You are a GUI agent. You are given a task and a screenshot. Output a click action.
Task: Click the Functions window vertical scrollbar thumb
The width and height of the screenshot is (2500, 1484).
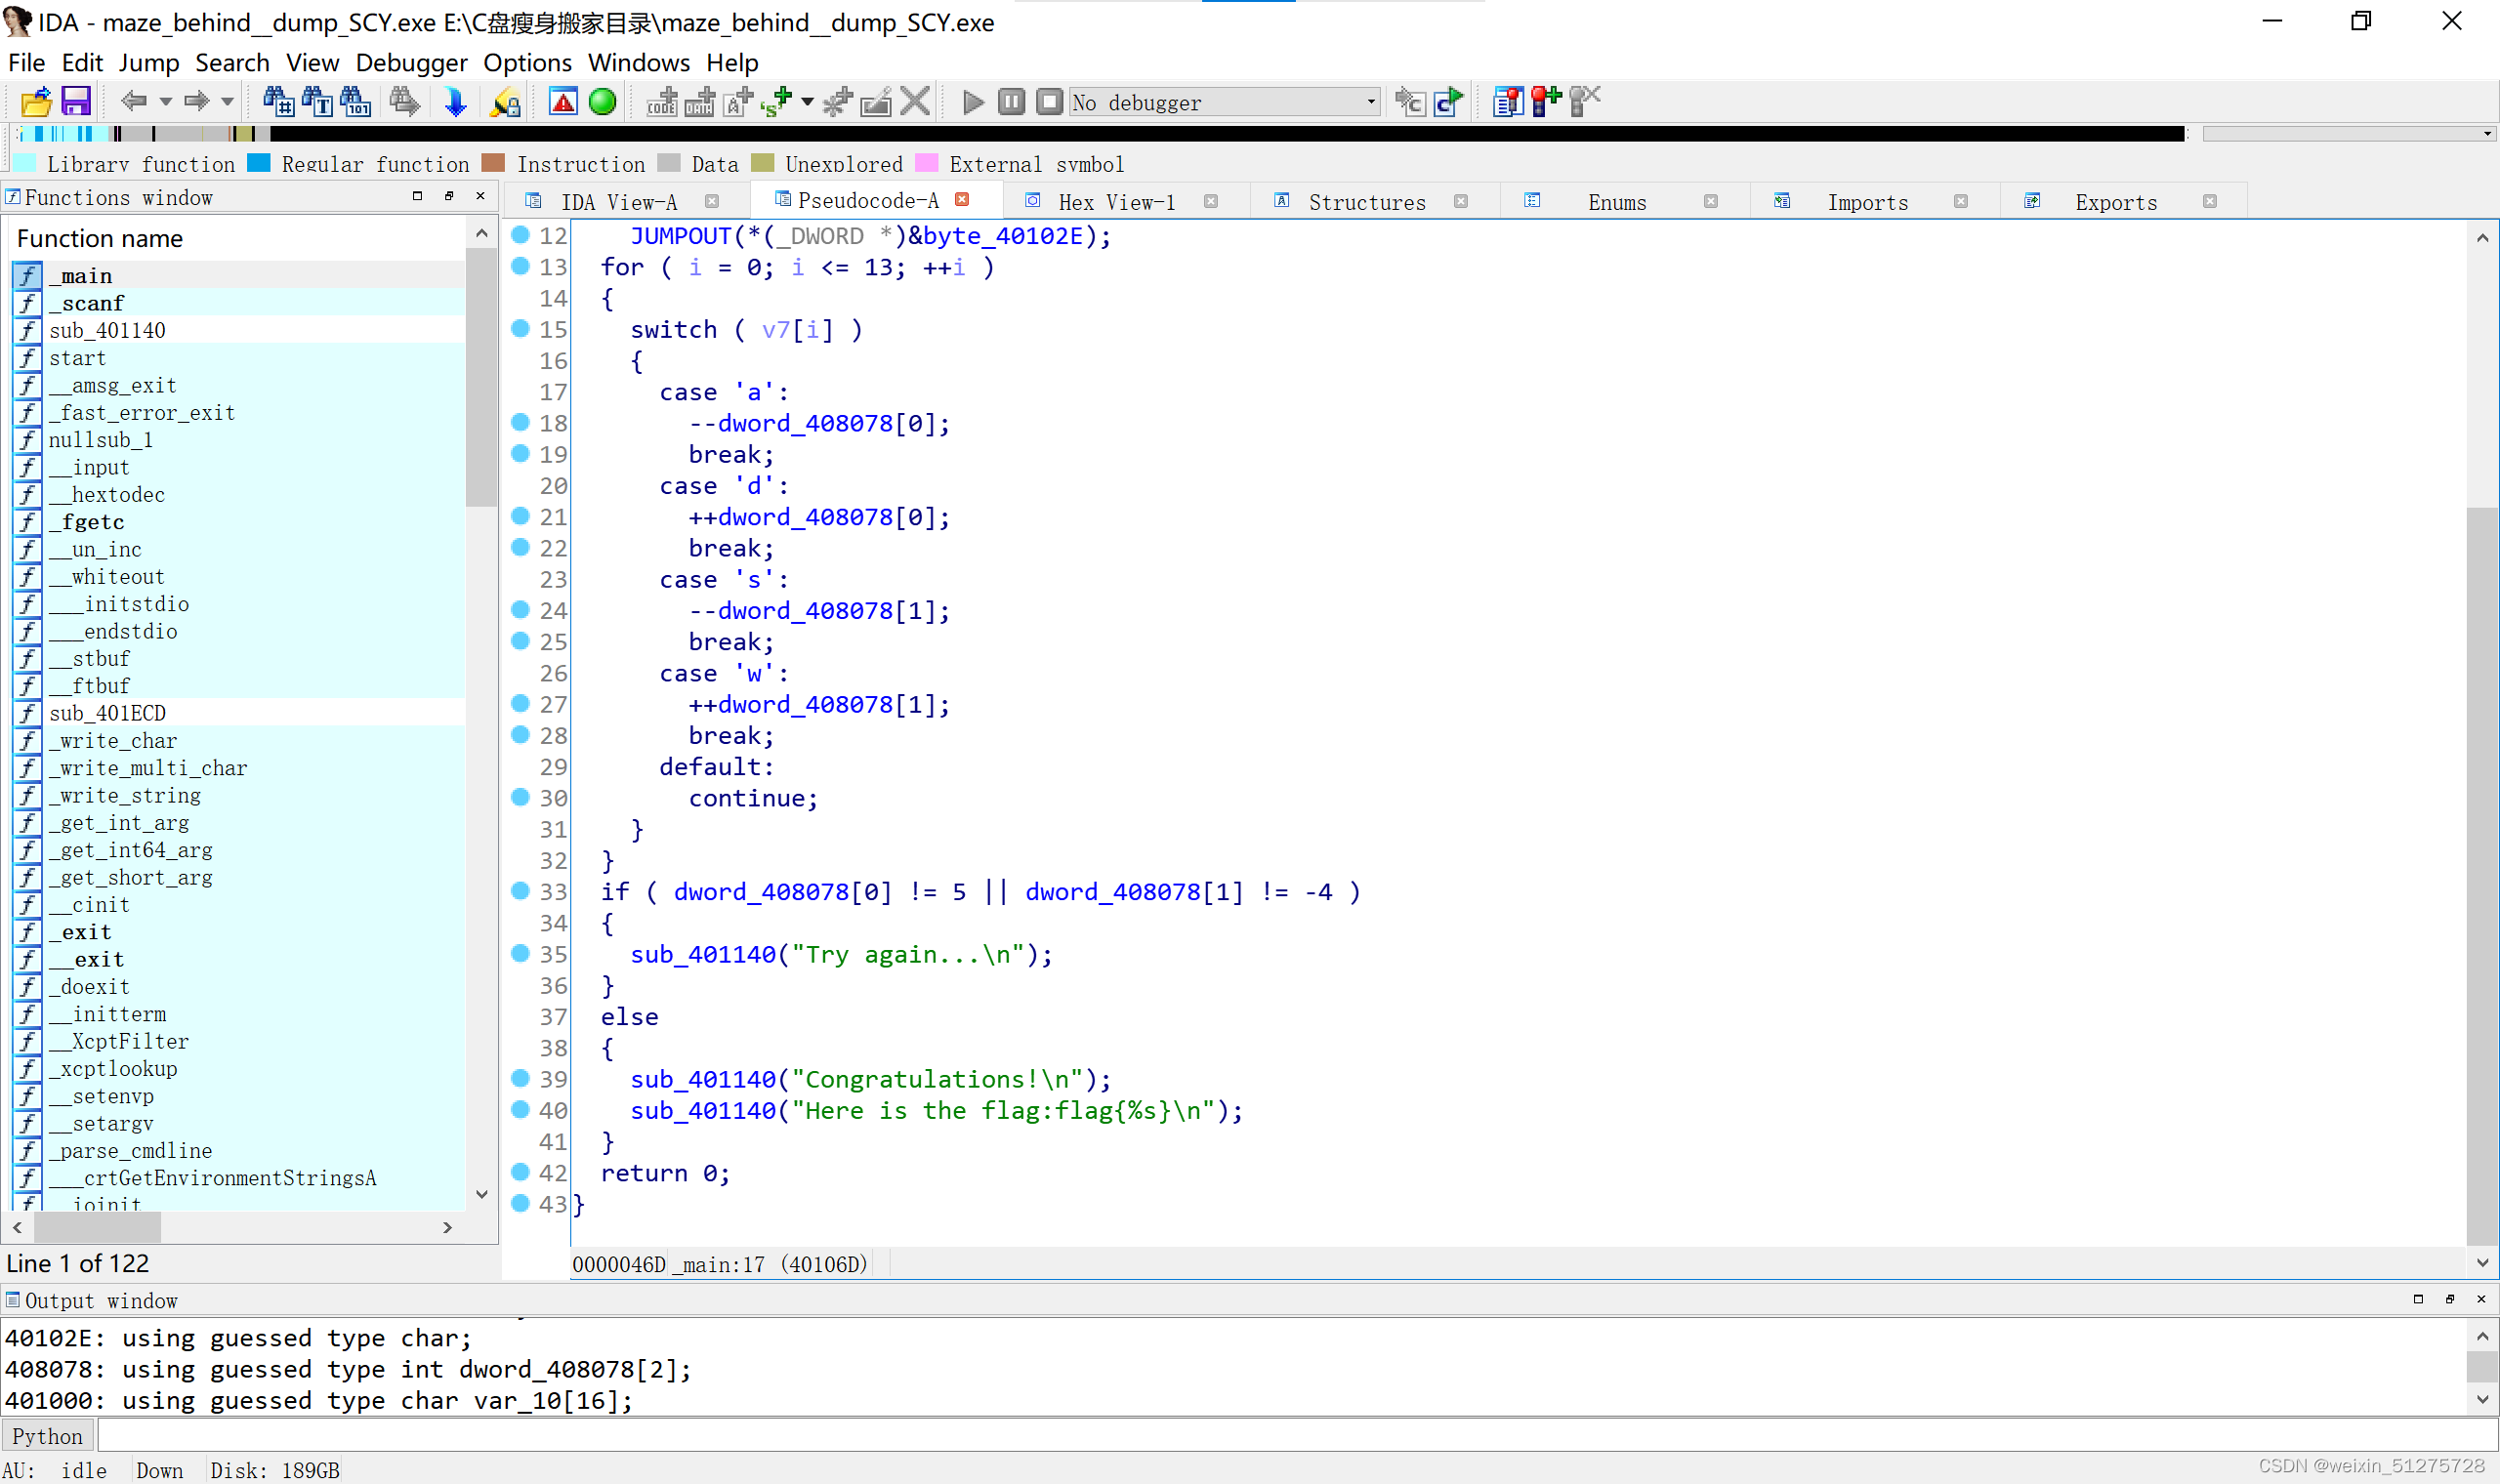pyautogui.click(x=481, y=379)
